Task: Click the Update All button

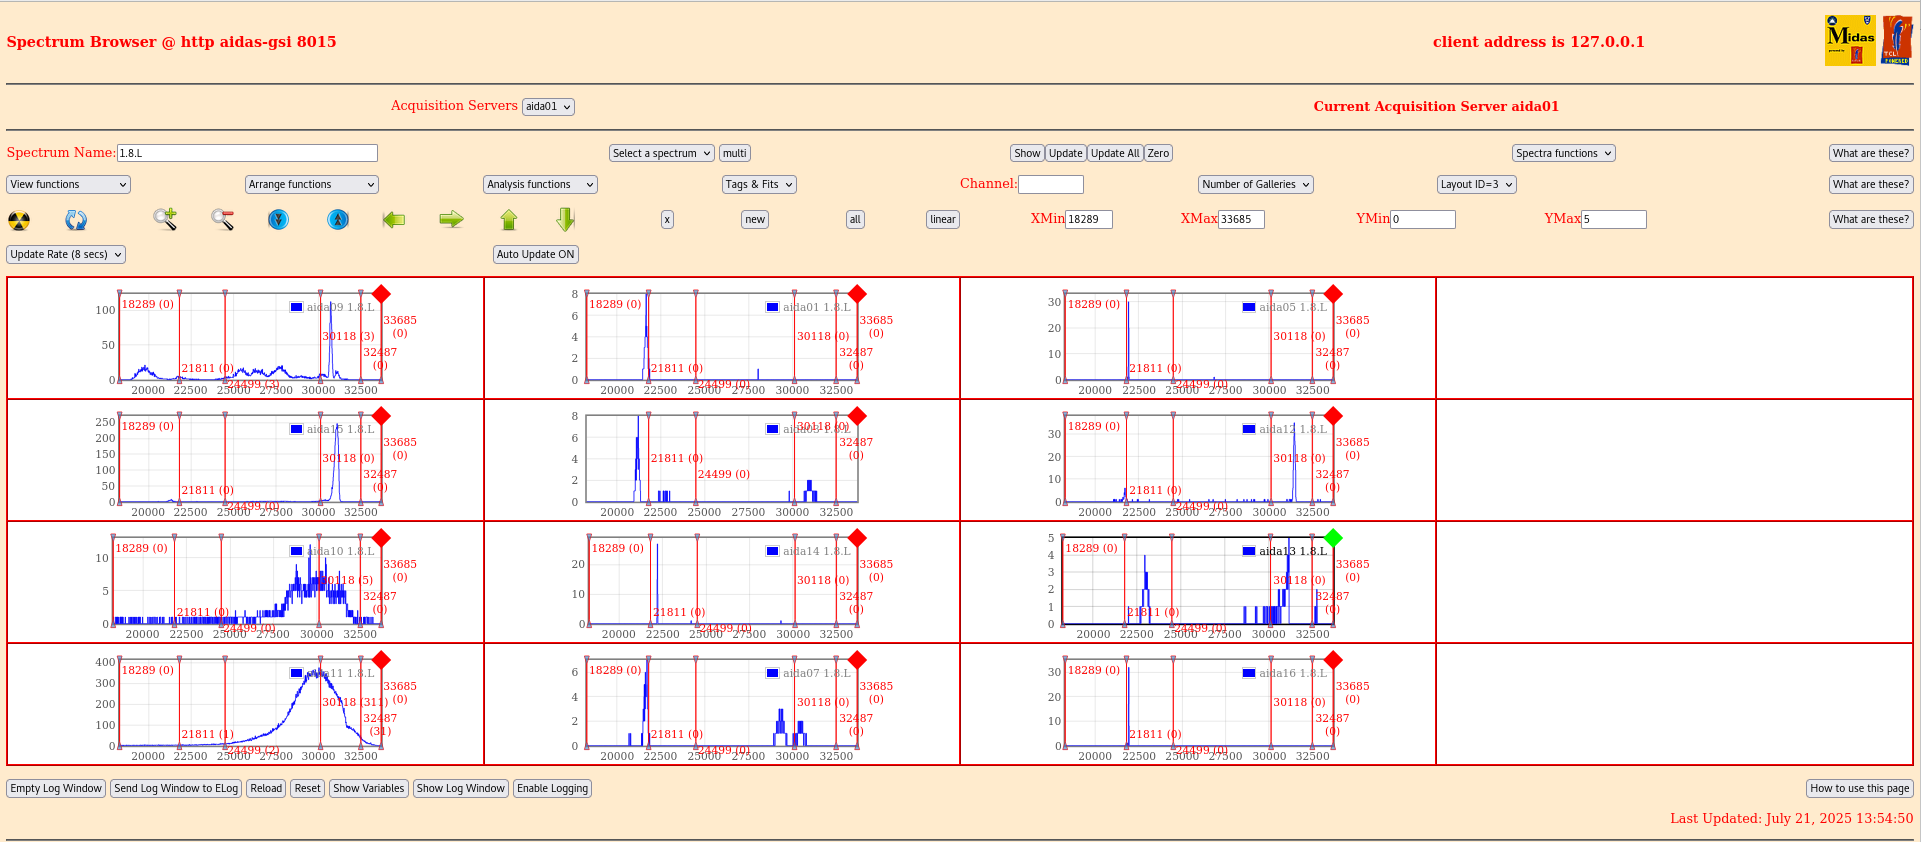Action: point(1115,154)
